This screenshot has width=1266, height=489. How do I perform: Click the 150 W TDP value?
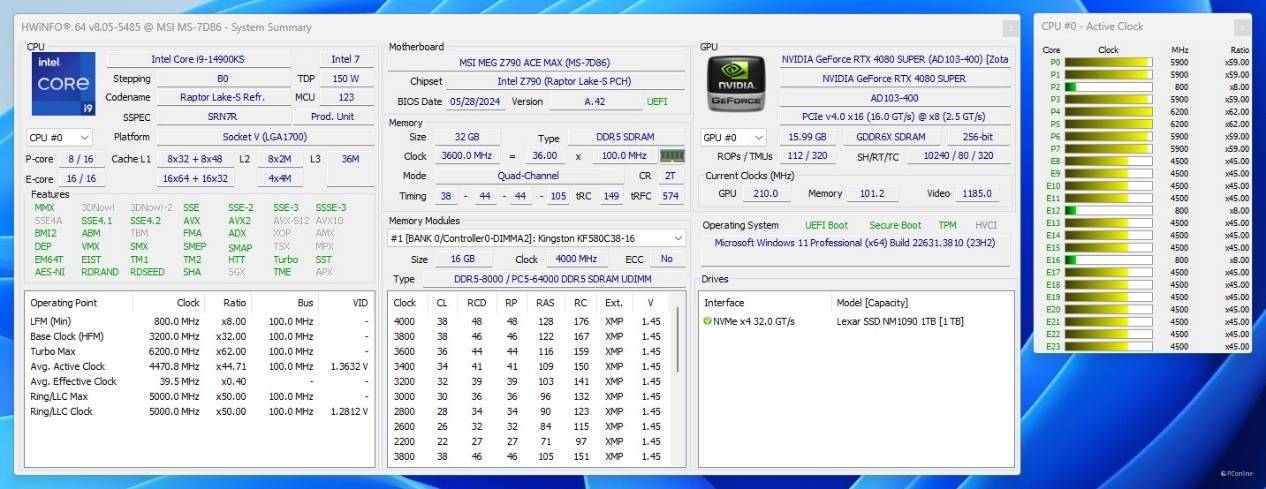point(346,78)
